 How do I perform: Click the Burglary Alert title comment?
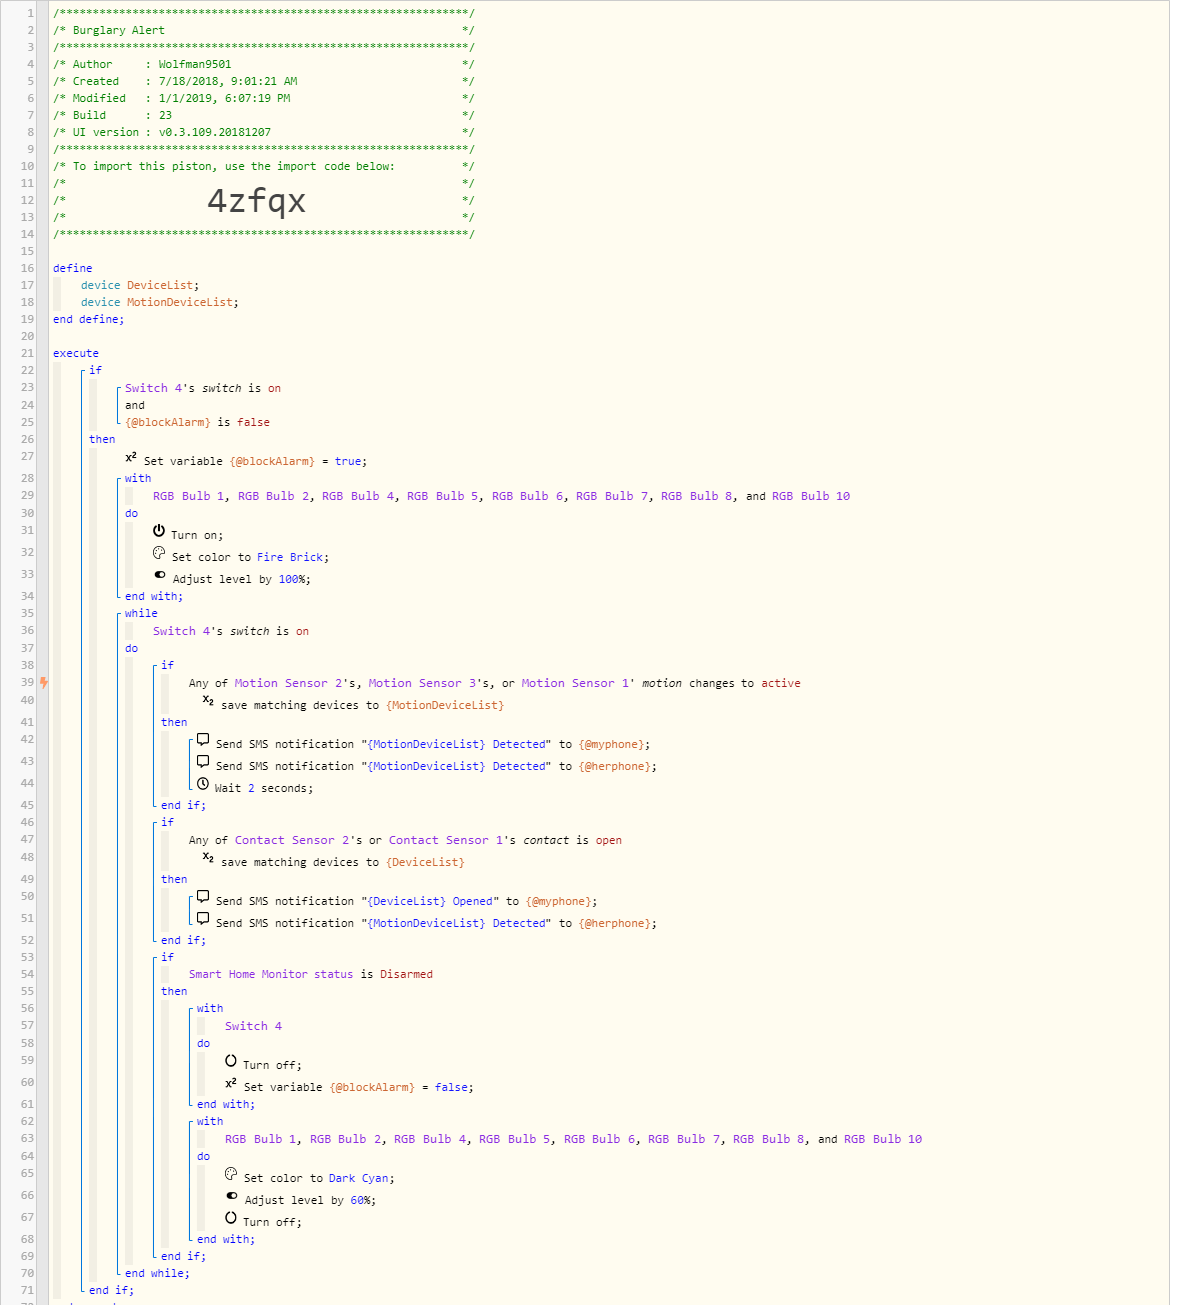pyautogui.click(x=119, y=30)
